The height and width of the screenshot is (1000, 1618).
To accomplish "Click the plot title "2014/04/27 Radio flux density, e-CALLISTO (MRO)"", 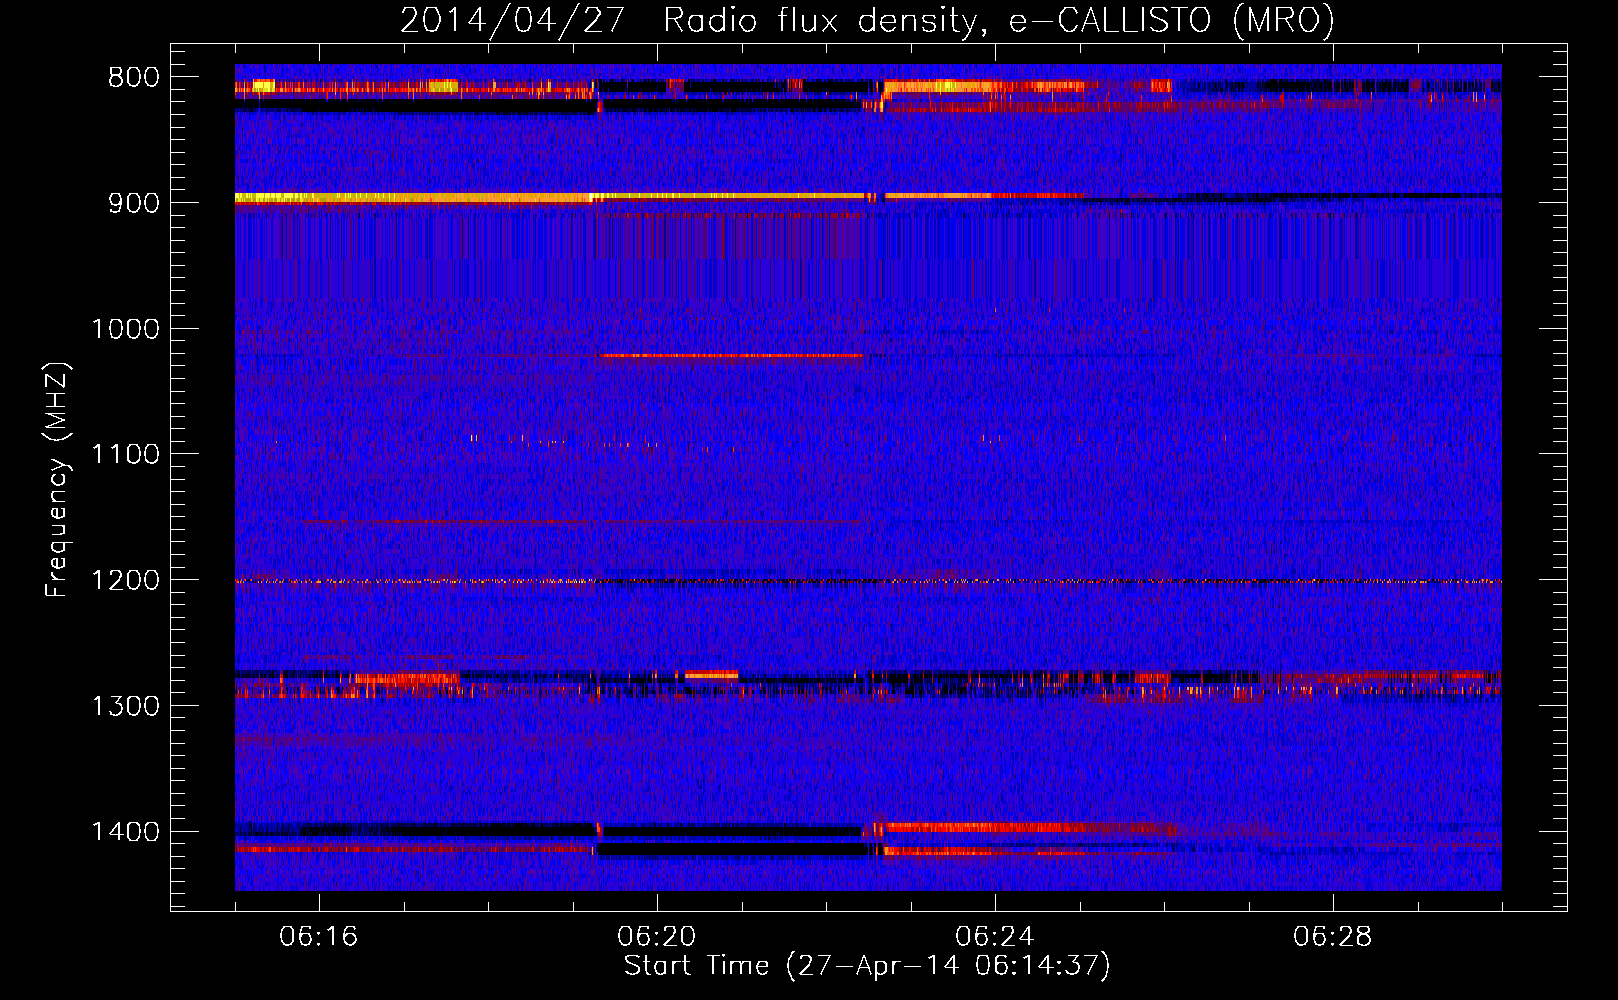I will click(x=867, y=20).
